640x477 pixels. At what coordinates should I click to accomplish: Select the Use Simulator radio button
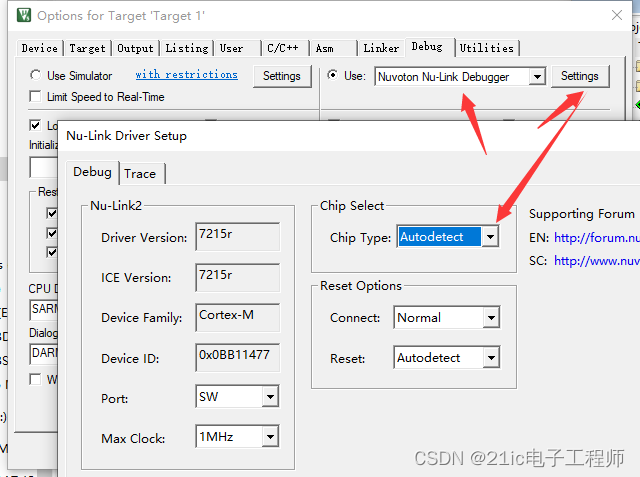[36, 75]
